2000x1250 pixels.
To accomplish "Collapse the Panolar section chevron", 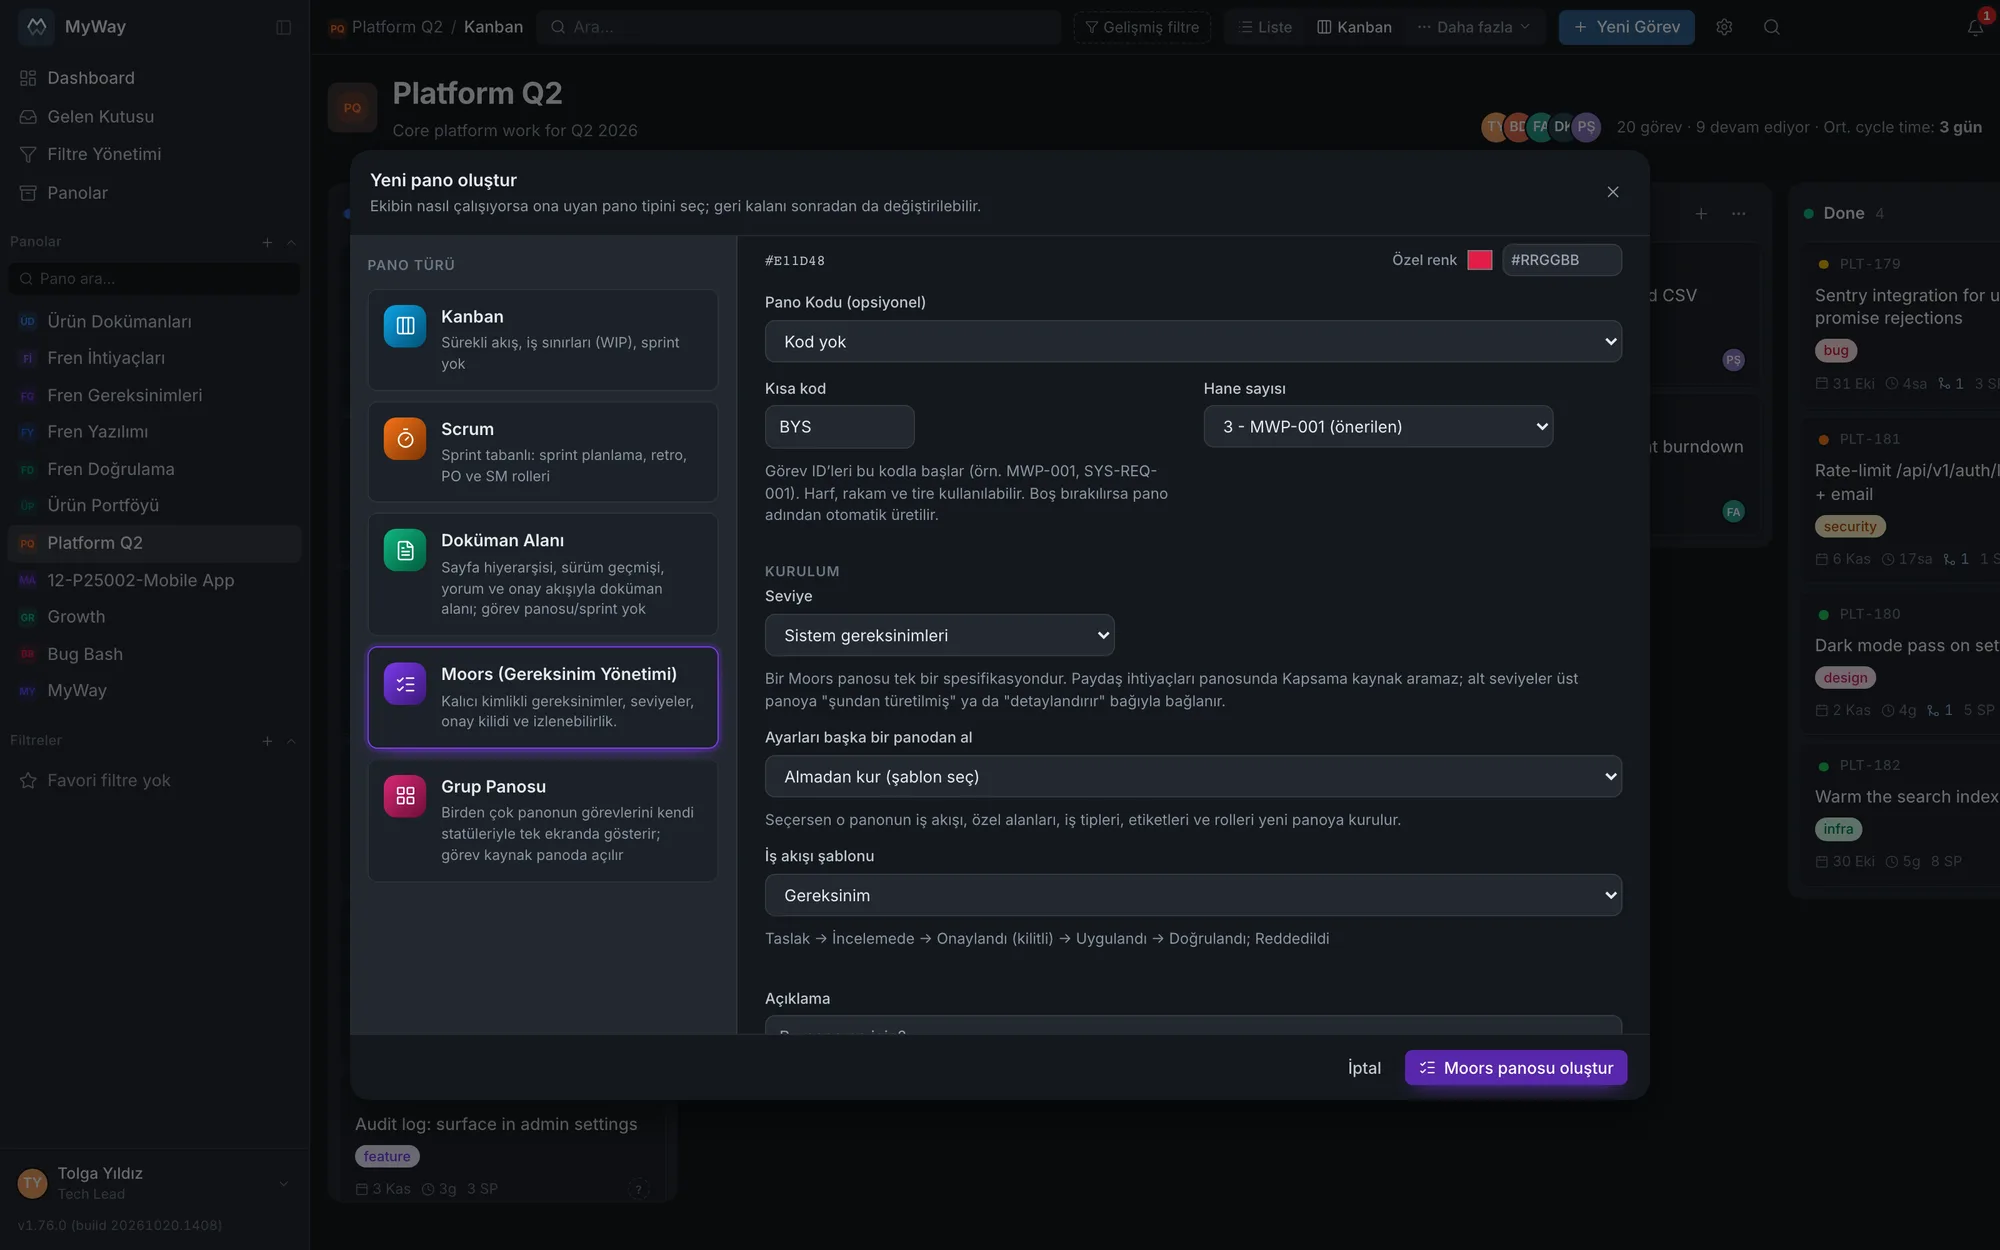I will pyautogui.click(x=291, y=242).
